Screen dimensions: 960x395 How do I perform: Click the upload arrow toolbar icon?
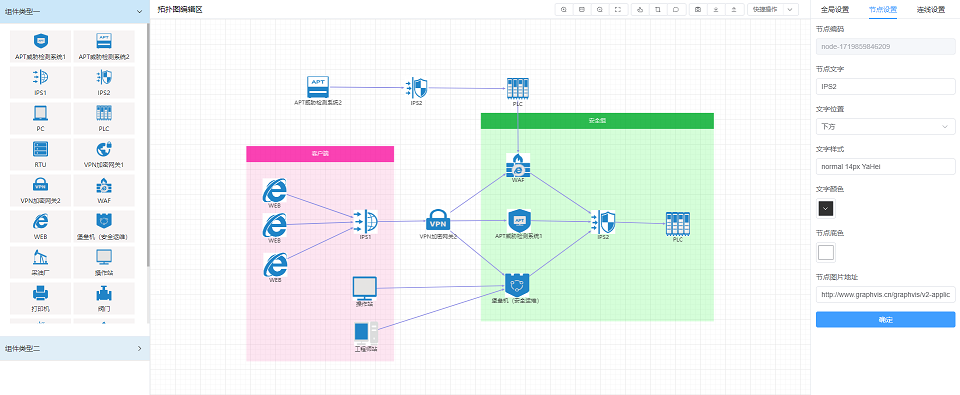pyautogui.click(x=733, y=9)
